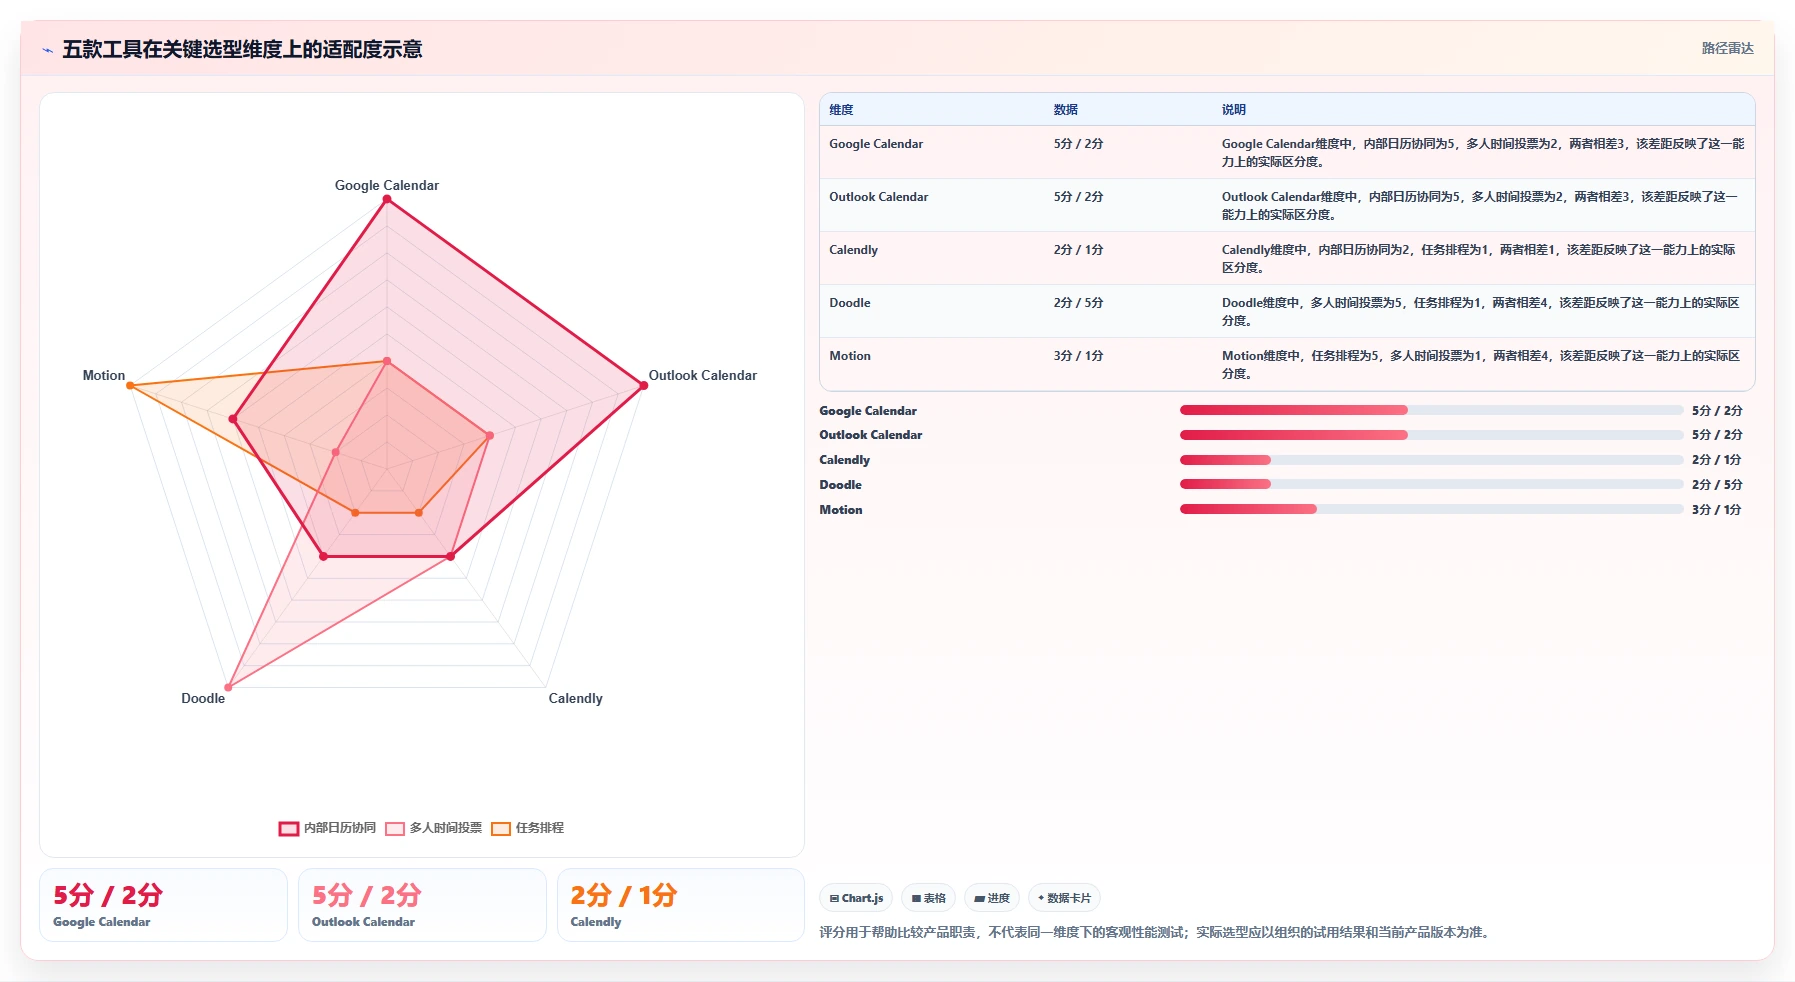The width and height of the screenshot is (1795, 982).
Task: Click the Motion table row name
Action: click(x=849, y=356)
